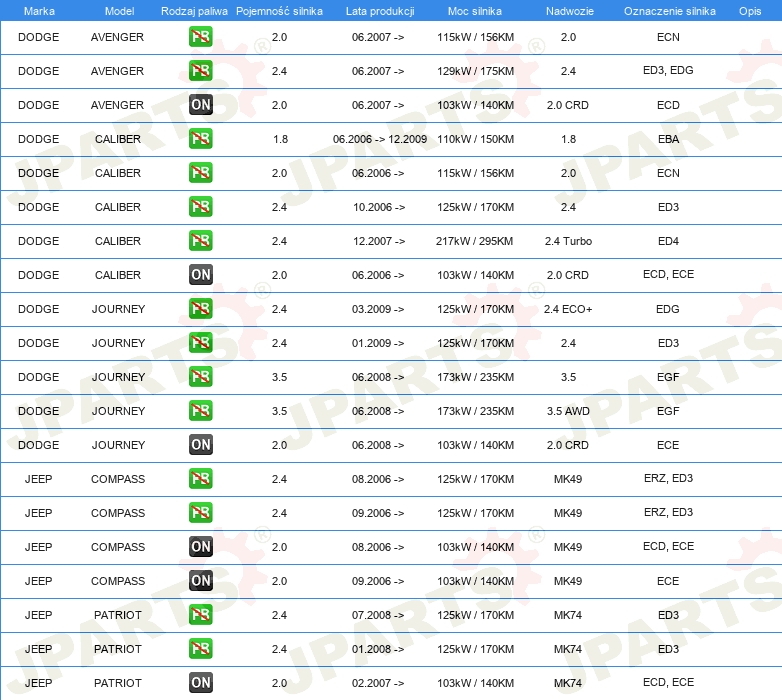Viewport: 782px width, 700px height.
Task: Select 'AVENGER' in the 2.0 CRD row
Action: [117, 105]
